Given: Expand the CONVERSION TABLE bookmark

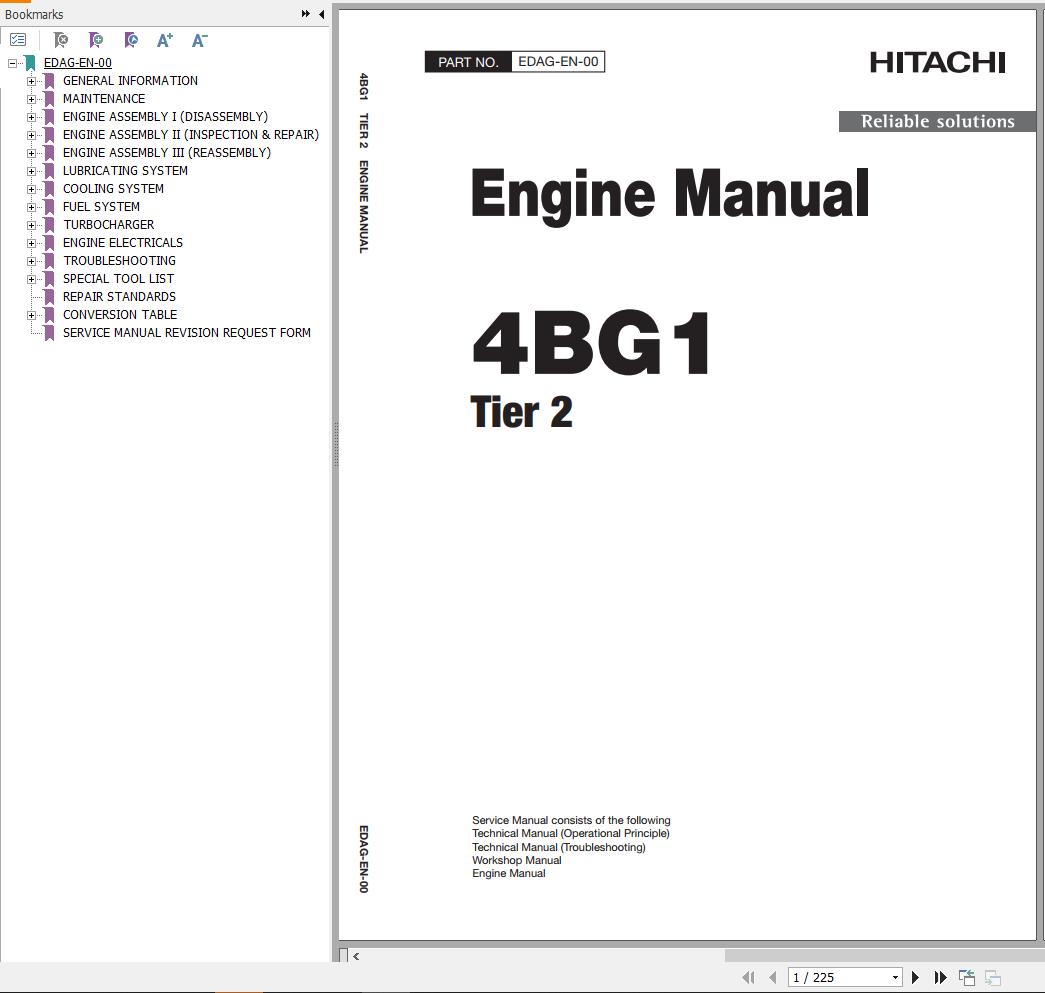Looking at the screenshot, I should coord(31,315).
